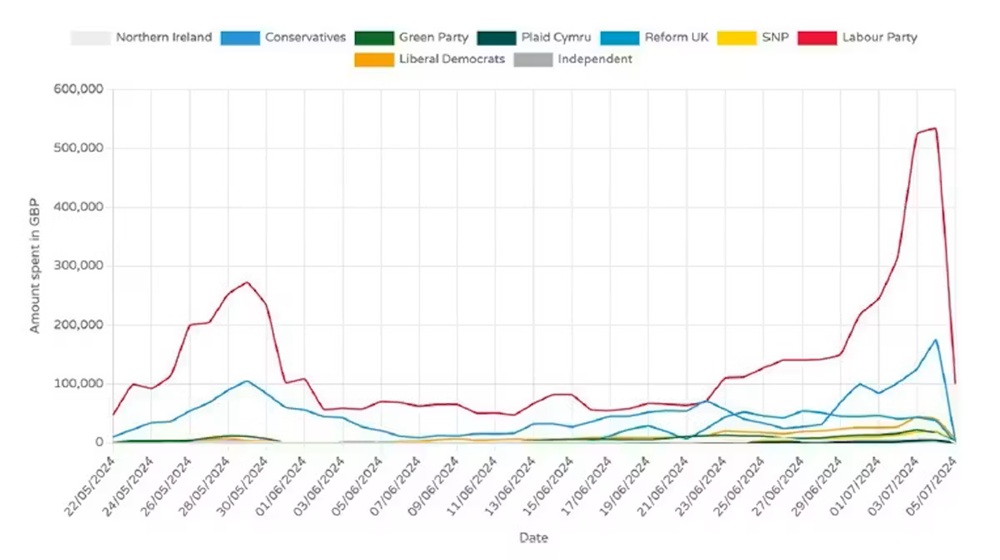Screen dimensions: 1000x560
Task: Click the 'Amount spent in GBP' axis title
Action: point(34,265)
